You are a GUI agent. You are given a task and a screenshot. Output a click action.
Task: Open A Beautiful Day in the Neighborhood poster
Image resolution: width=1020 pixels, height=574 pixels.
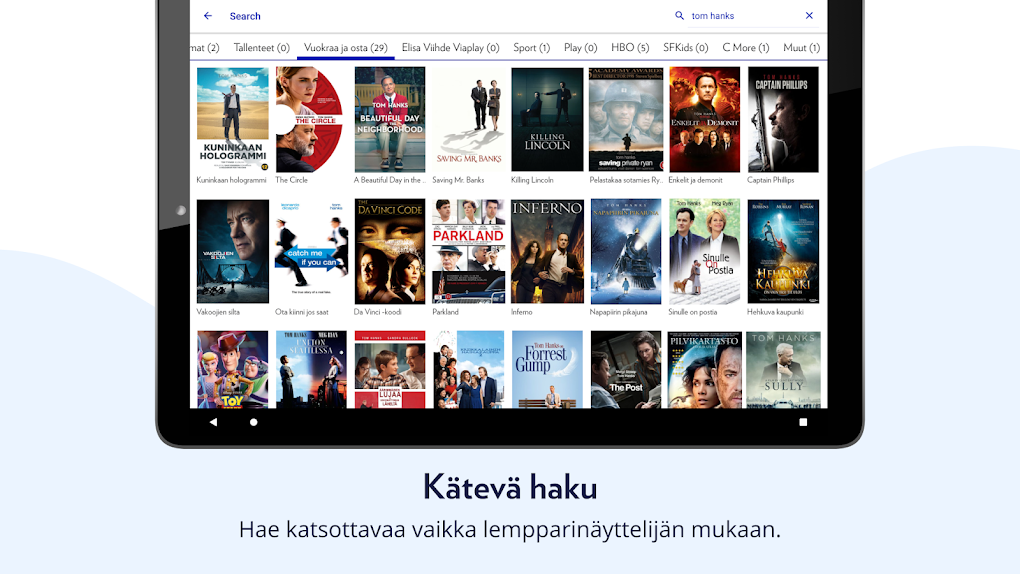[x=390, y=119]
